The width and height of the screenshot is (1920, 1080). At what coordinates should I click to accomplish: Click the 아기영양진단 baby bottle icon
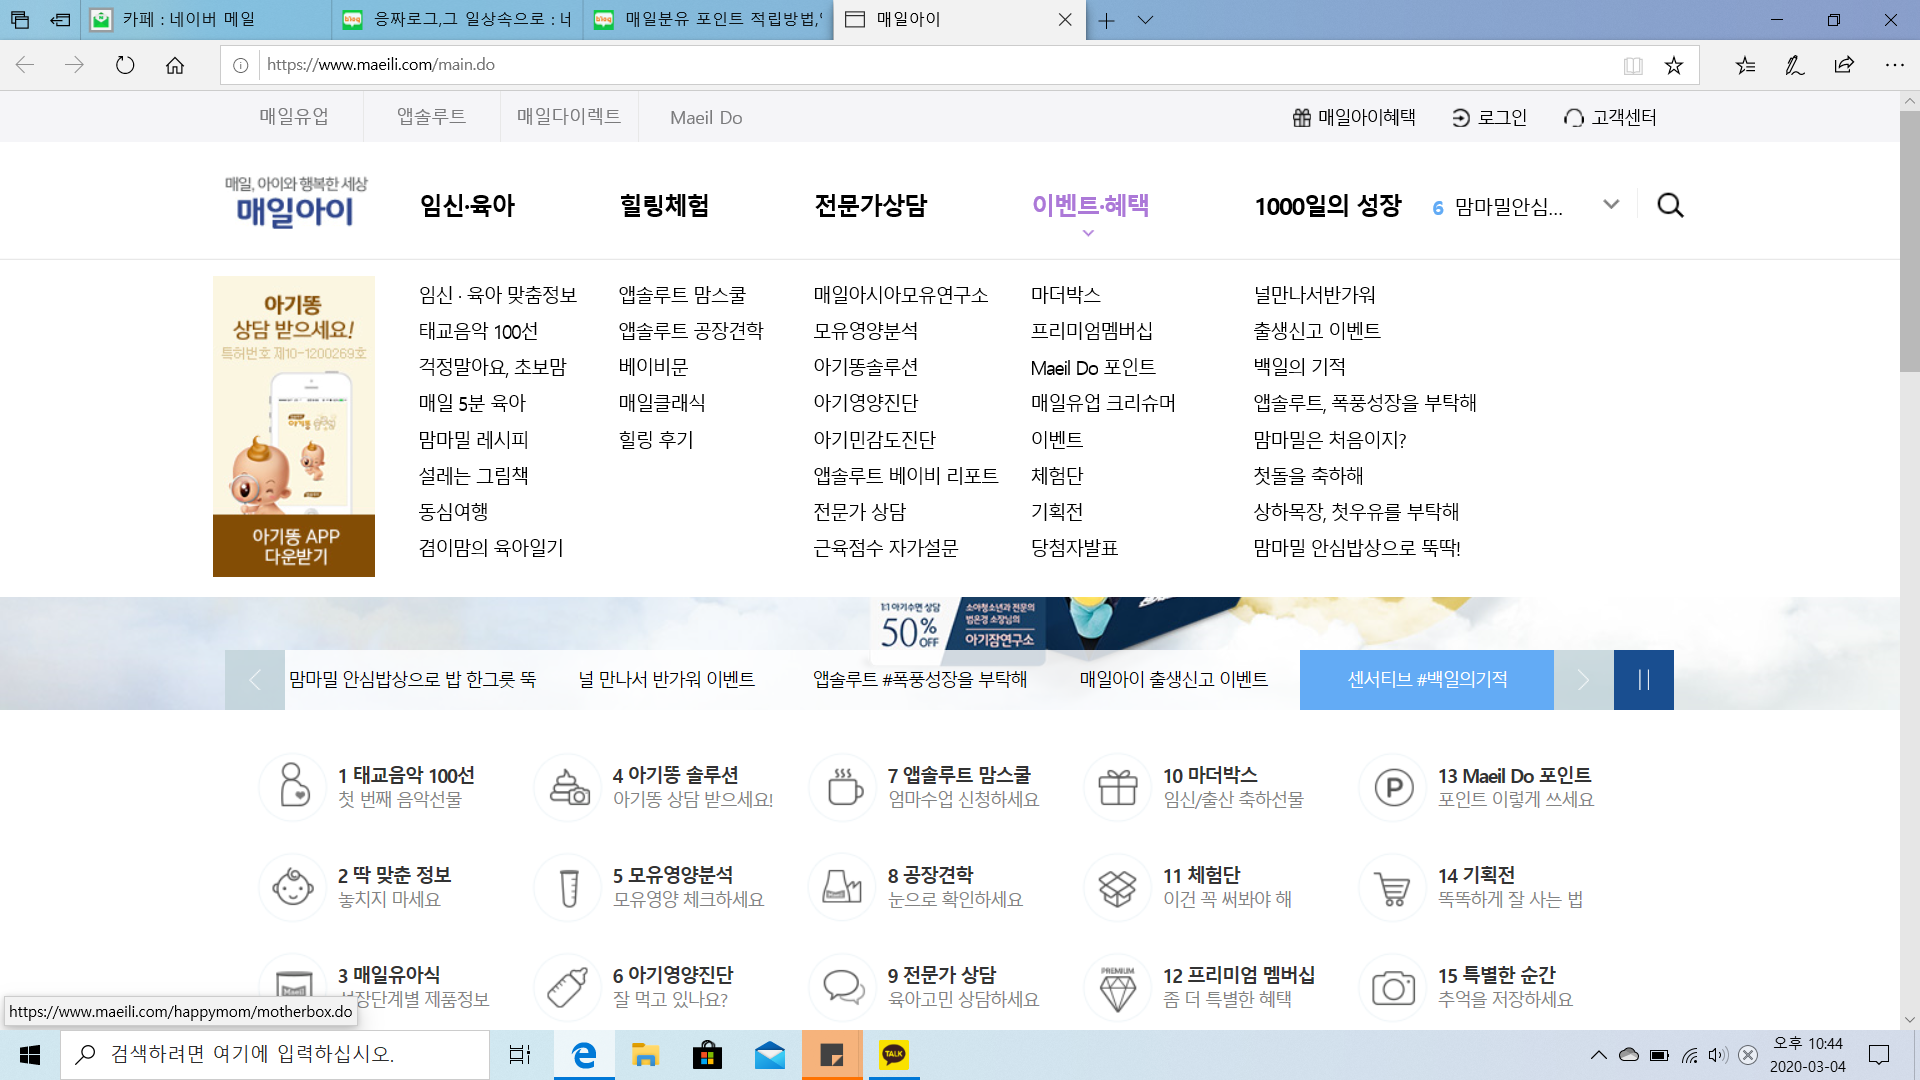click(568, 986)
